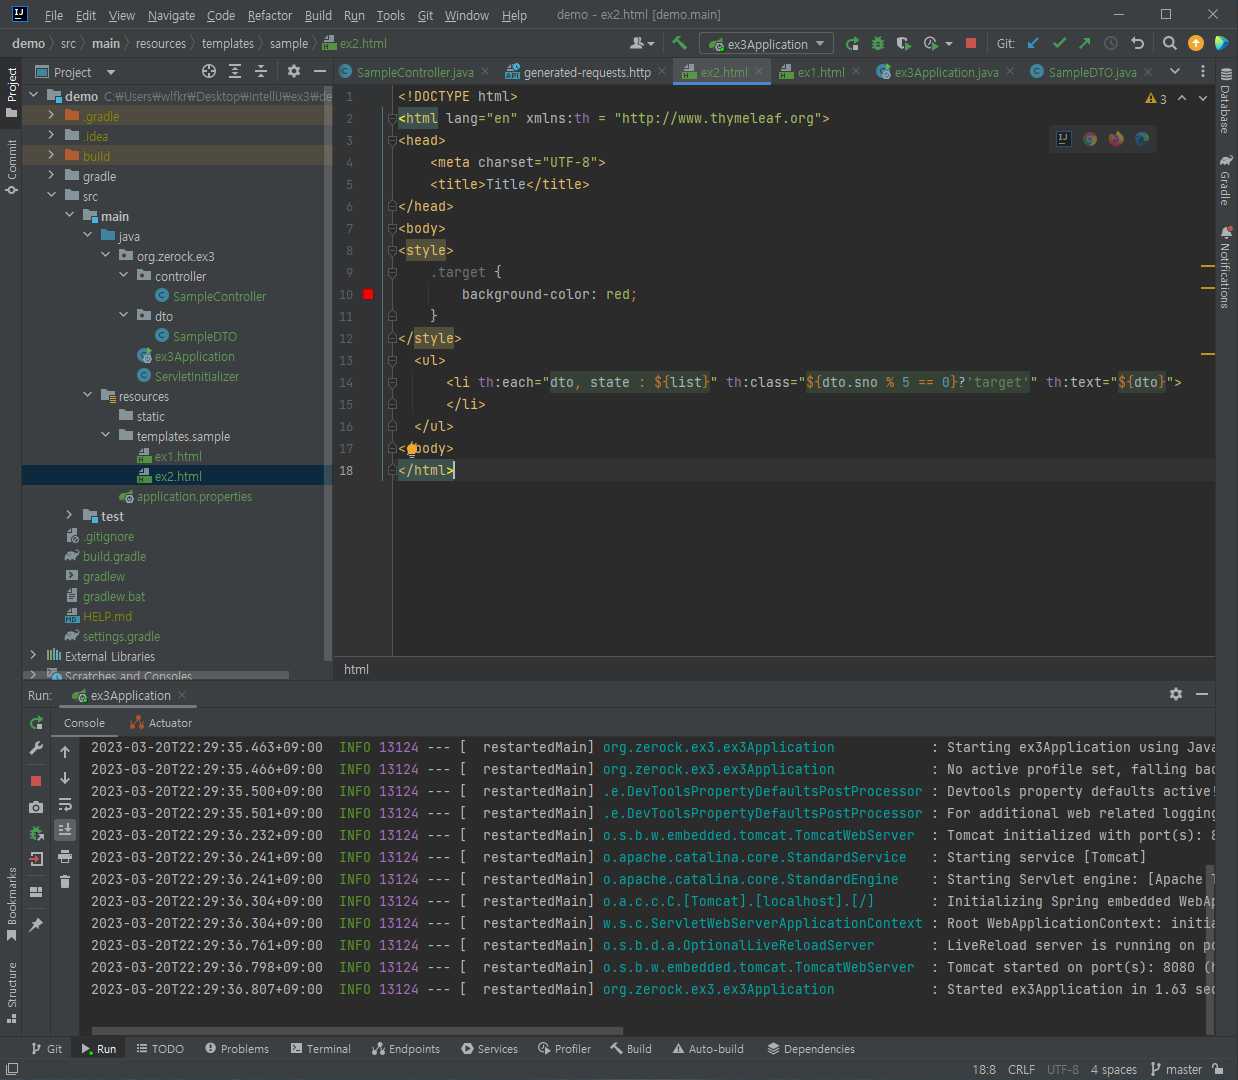Rerun ex3Application from the main toolbar
Viewport: 1238px width, 1080px height.
click(x=852, y=43)
